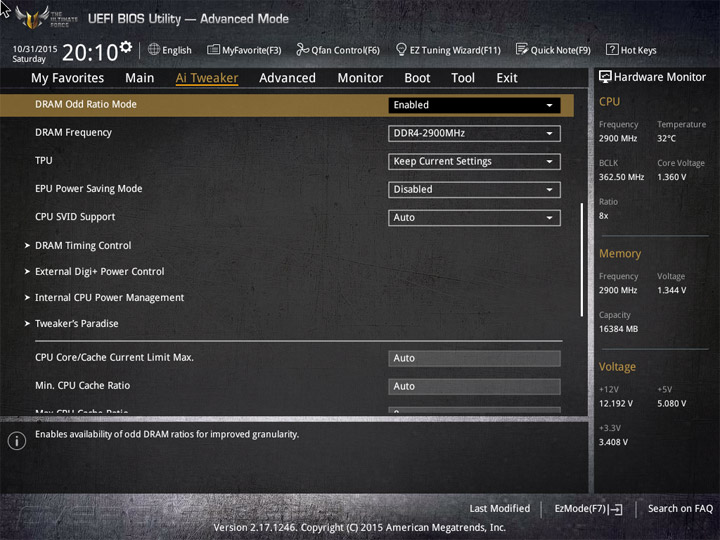Open the Boot tab
The image size is (720, 540).
pos(417,78)
